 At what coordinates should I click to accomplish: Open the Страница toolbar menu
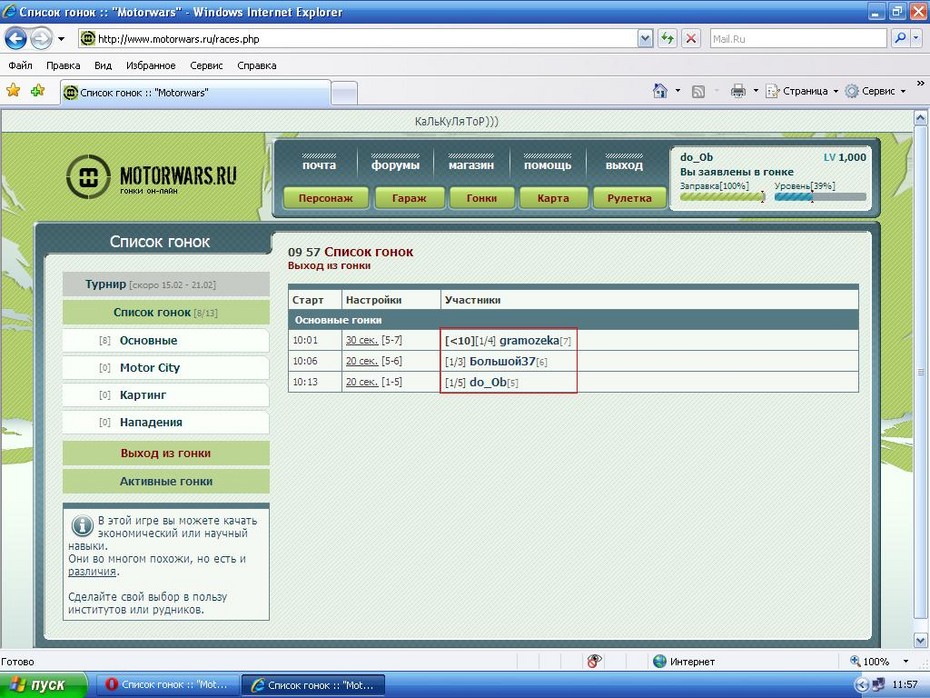pyautogui.click(x=802, y=91)
